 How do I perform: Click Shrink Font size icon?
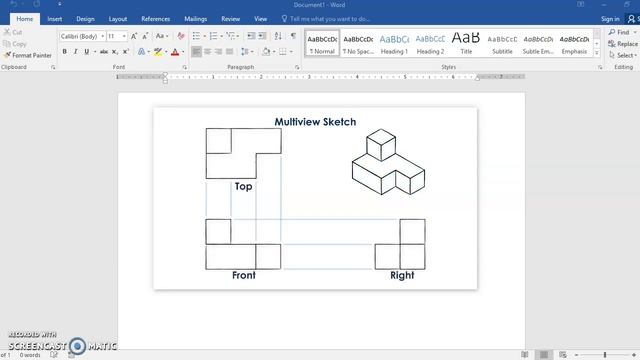click(x=145, y=36)
